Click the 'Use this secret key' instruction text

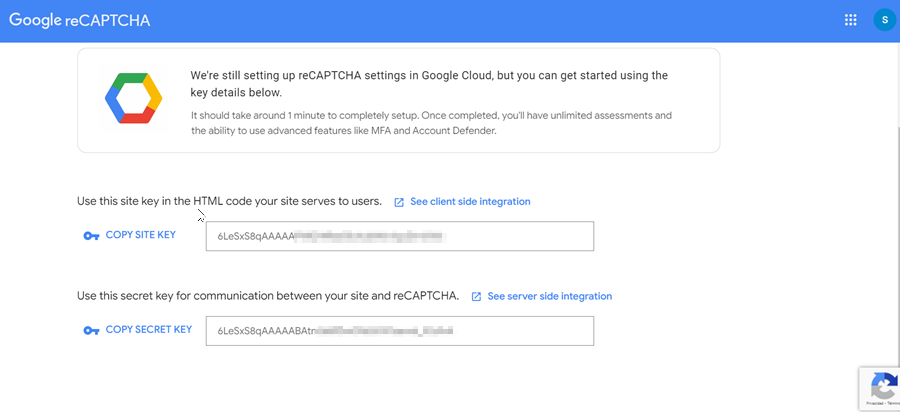click(x=268, y=296)
